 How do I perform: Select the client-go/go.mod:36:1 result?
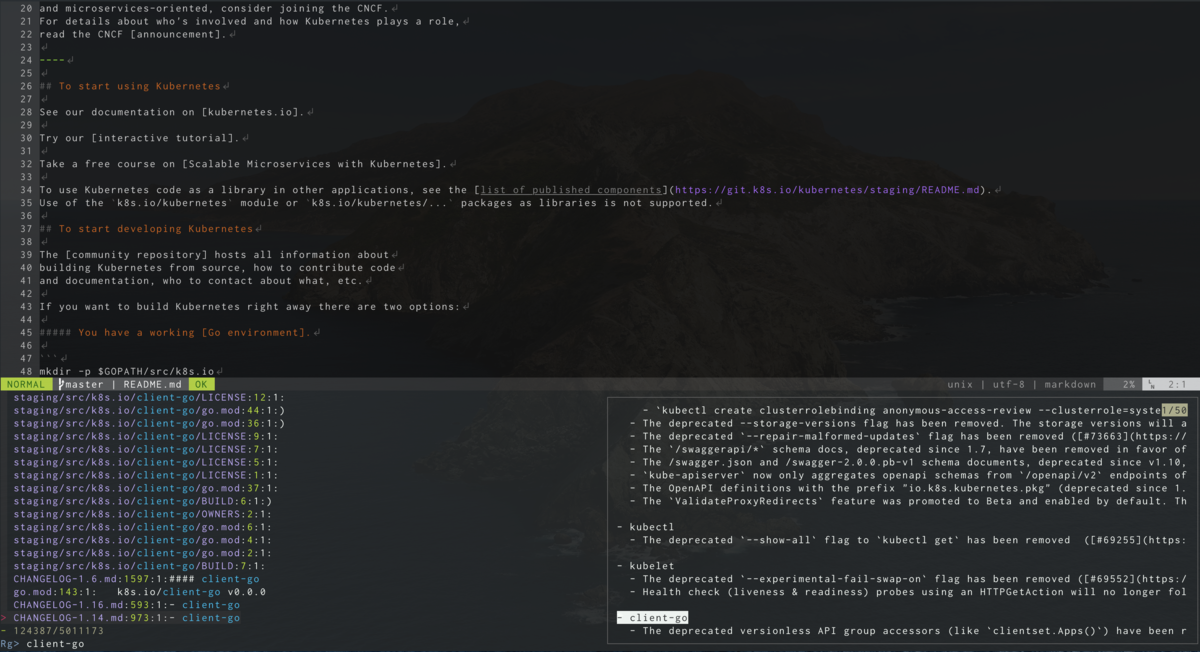click(x=149, y=423)
